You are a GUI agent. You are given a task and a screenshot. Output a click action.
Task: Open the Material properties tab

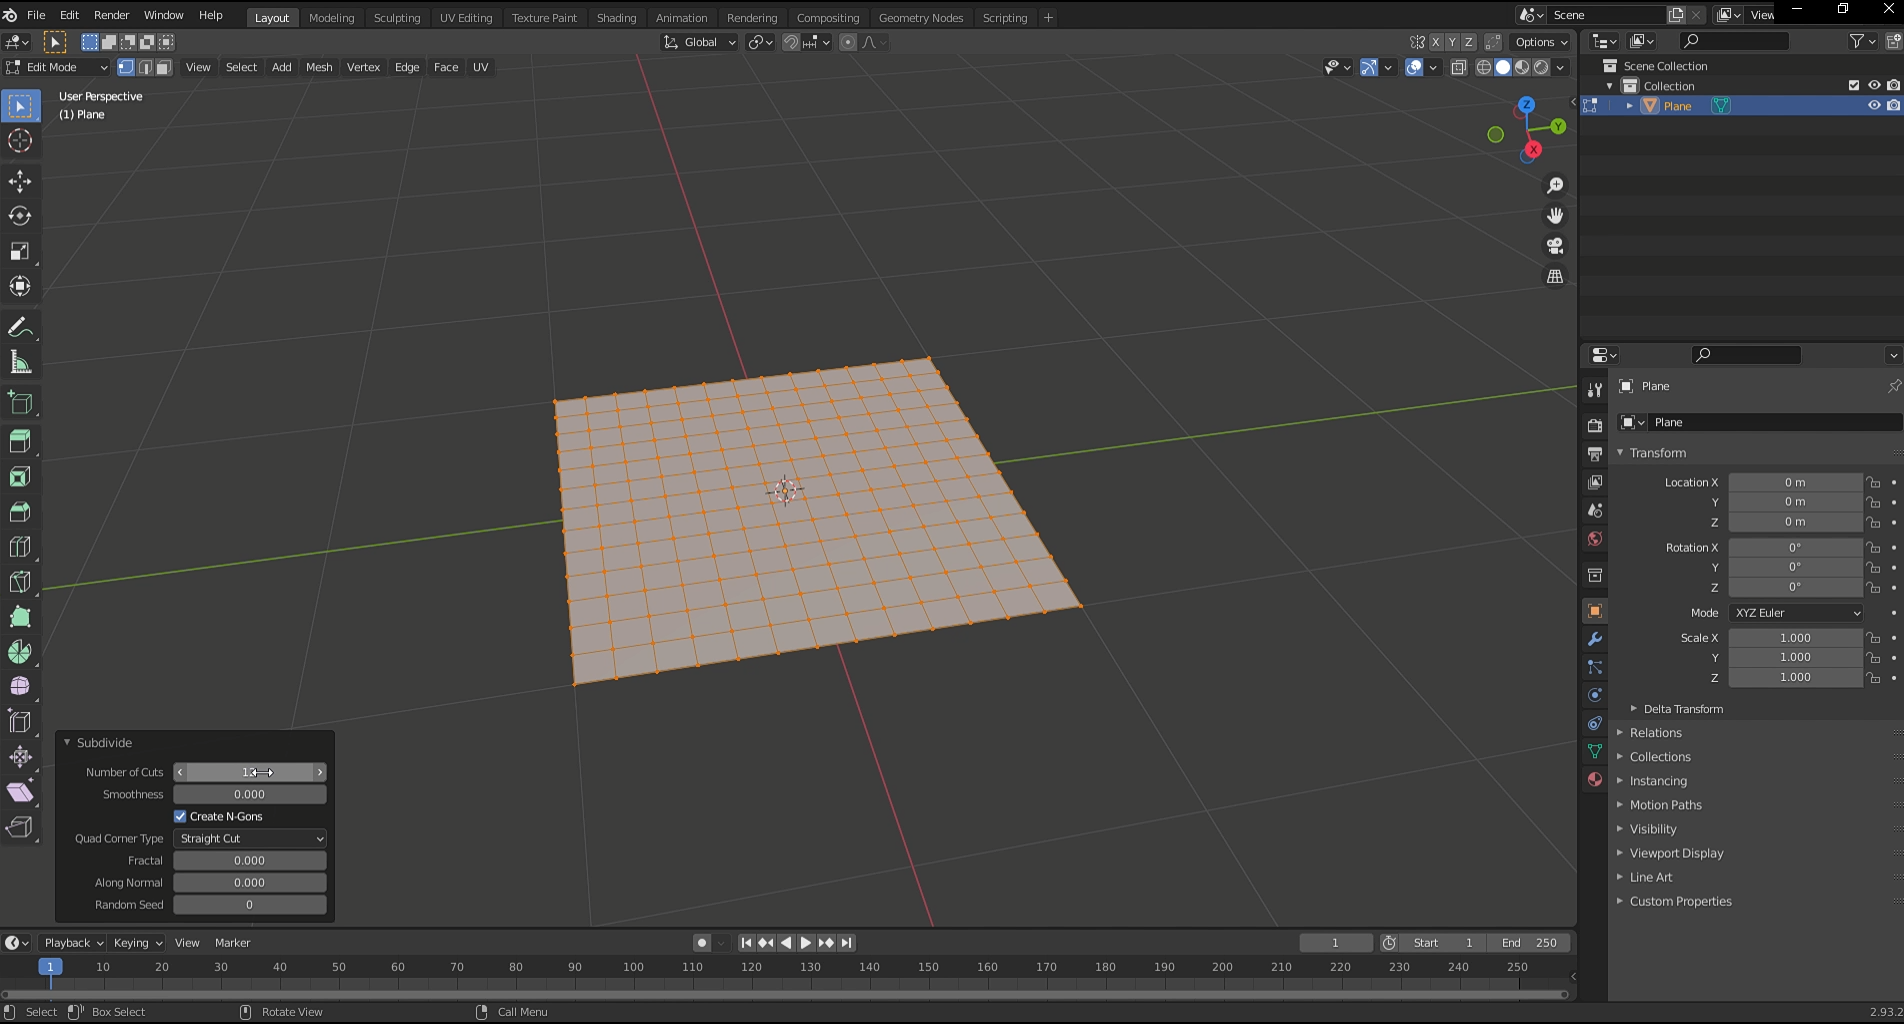click(1595, 779)
